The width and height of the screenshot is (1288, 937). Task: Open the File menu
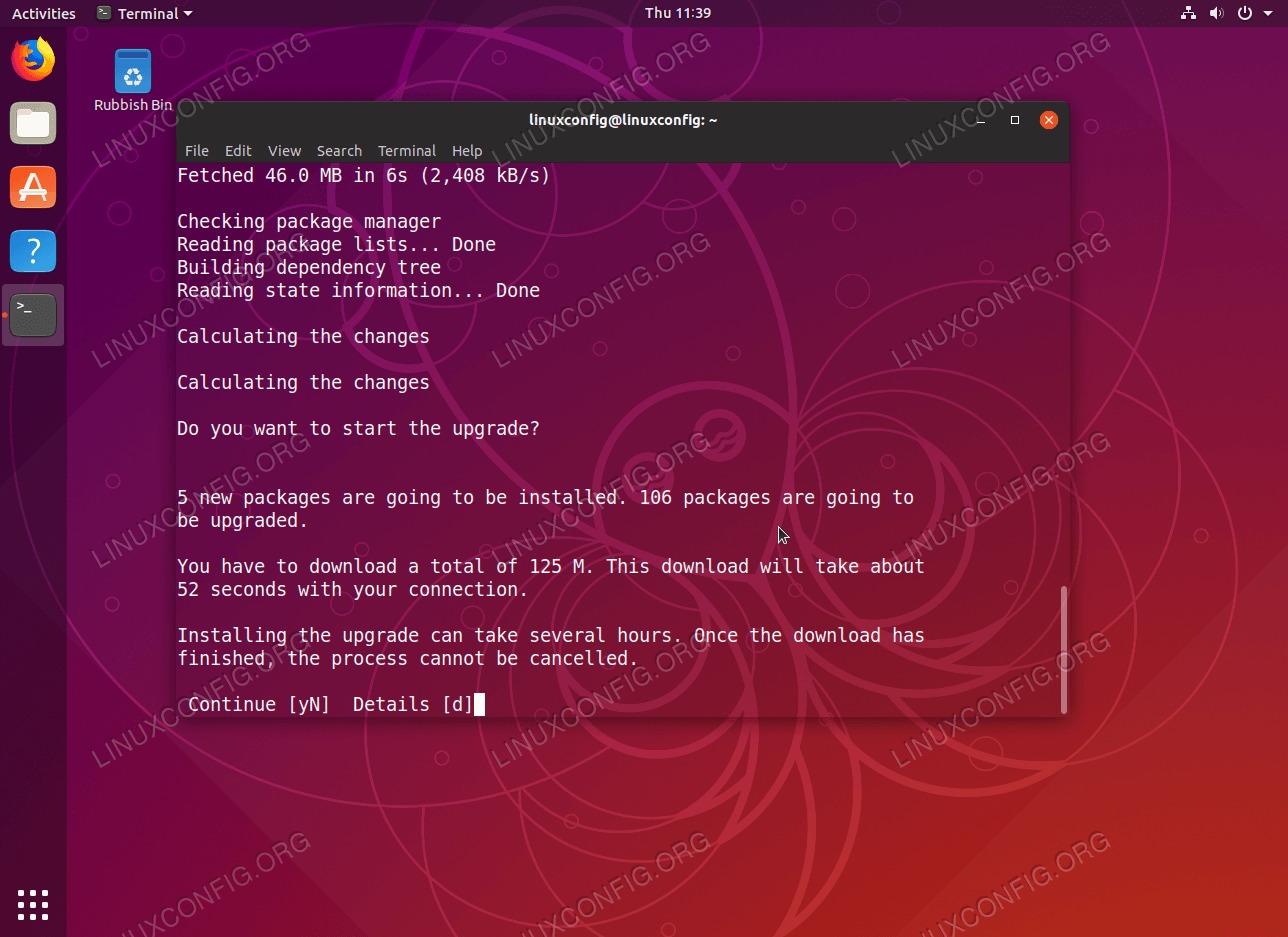(x=197, y=151)
